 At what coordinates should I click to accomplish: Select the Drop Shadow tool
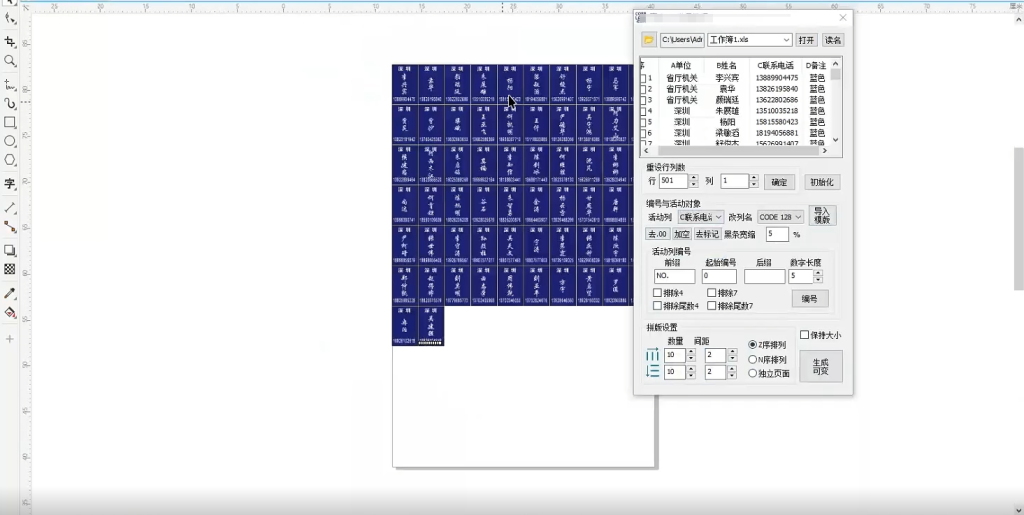point(10,250)
